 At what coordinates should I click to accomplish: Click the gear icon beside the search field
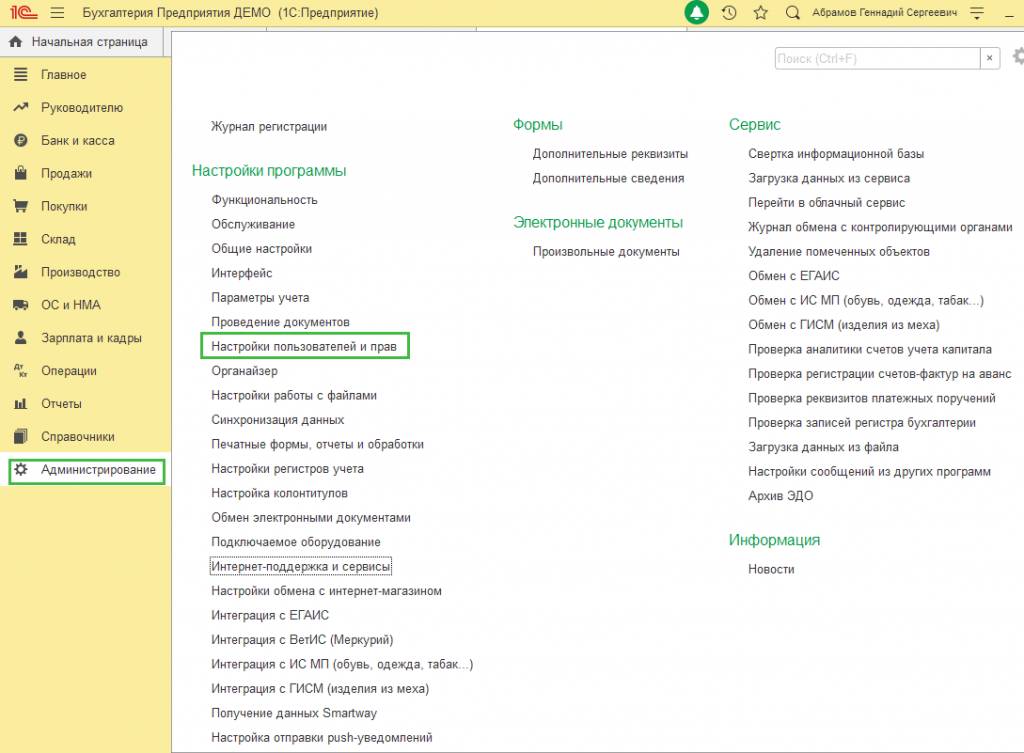tap(1018, 57)
